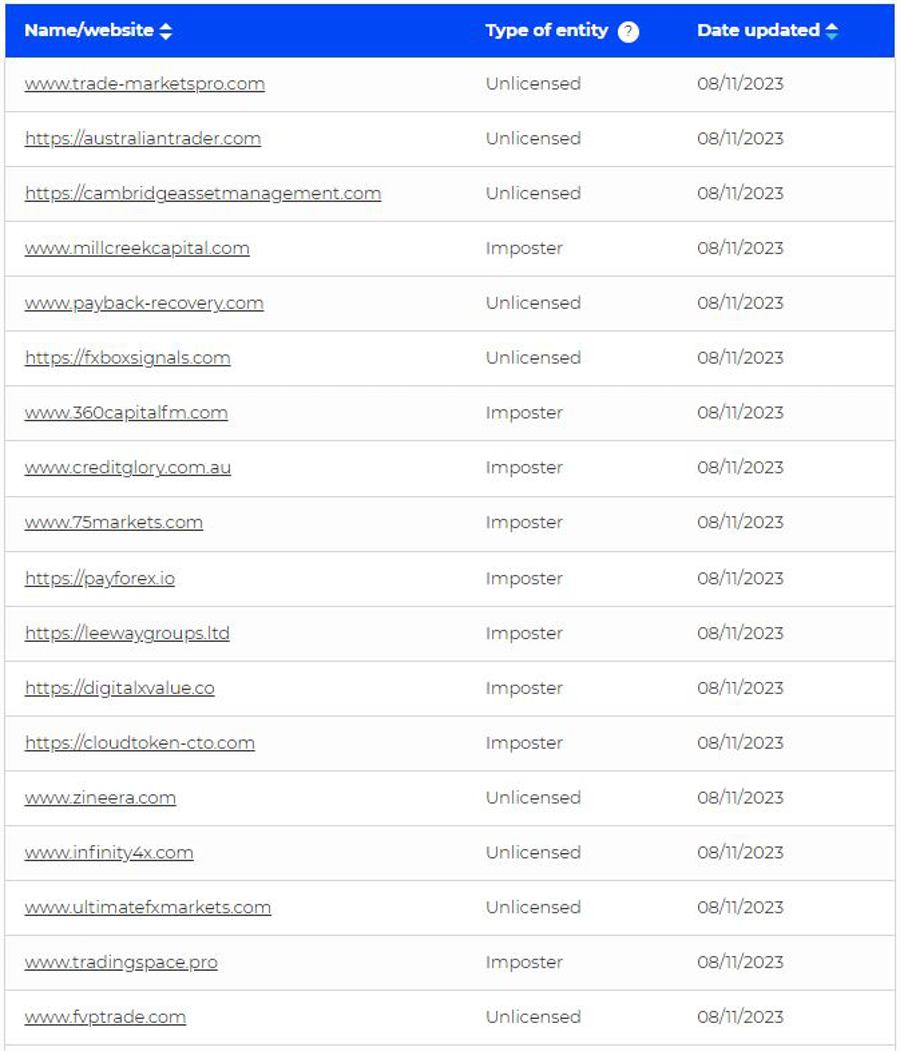This screenshot has height=1051, width=900.
Task: Open the digitalxvalue.co link
Action: (120, 688)
